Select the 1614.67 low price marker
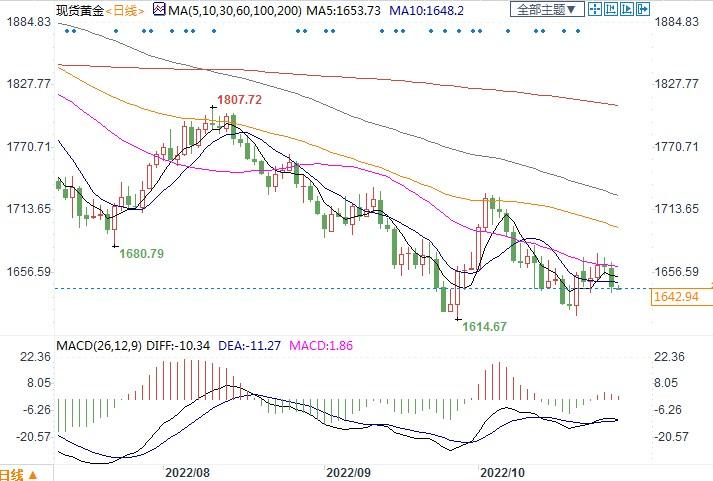 coord(484,326)
